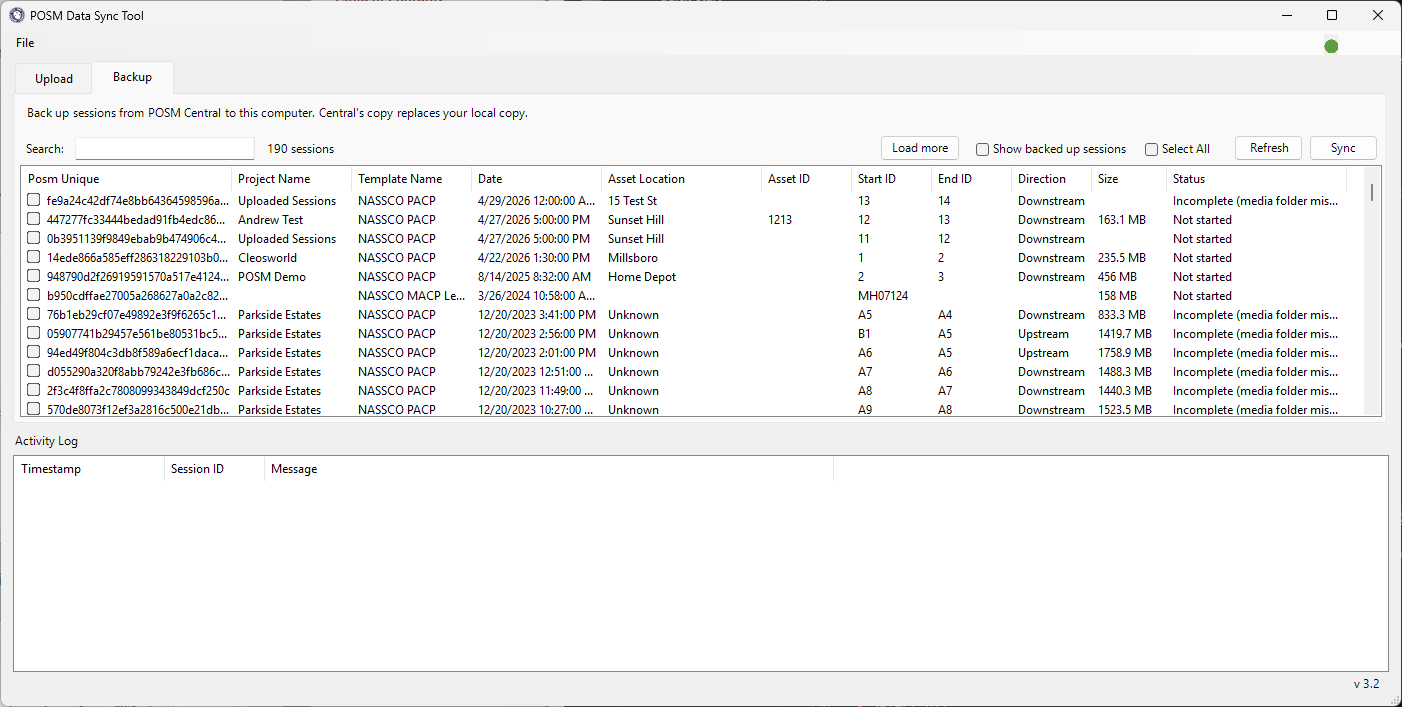Click the 12/20/2023 2:56:00 PM date cell
1402x707 pixels.
point(537,334)
